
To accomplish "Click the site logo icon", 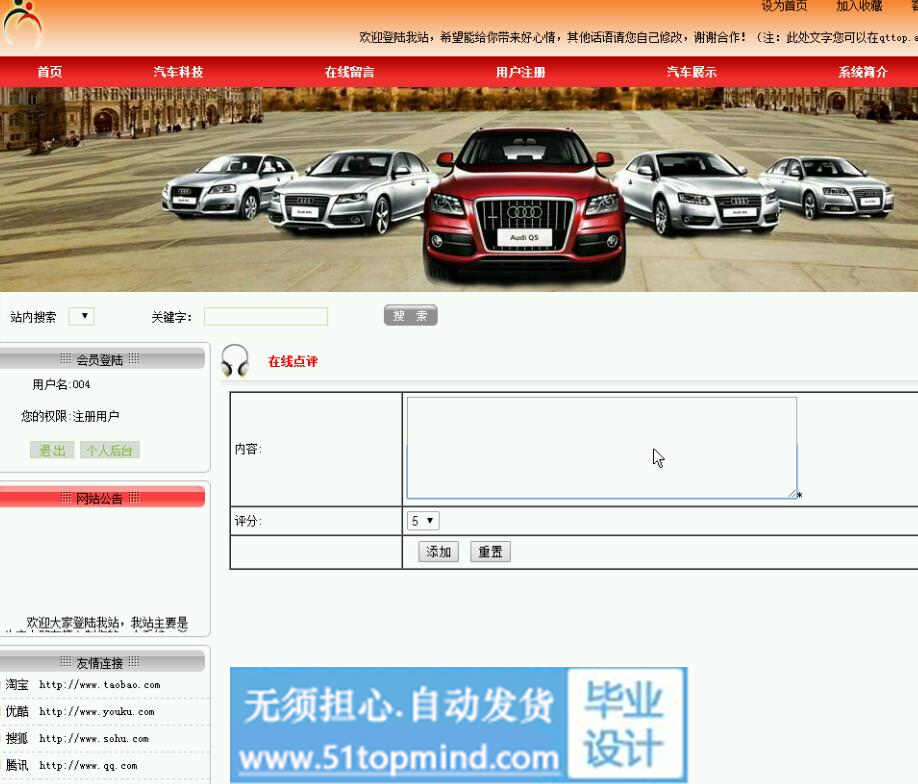I will (x=22, y=25).
